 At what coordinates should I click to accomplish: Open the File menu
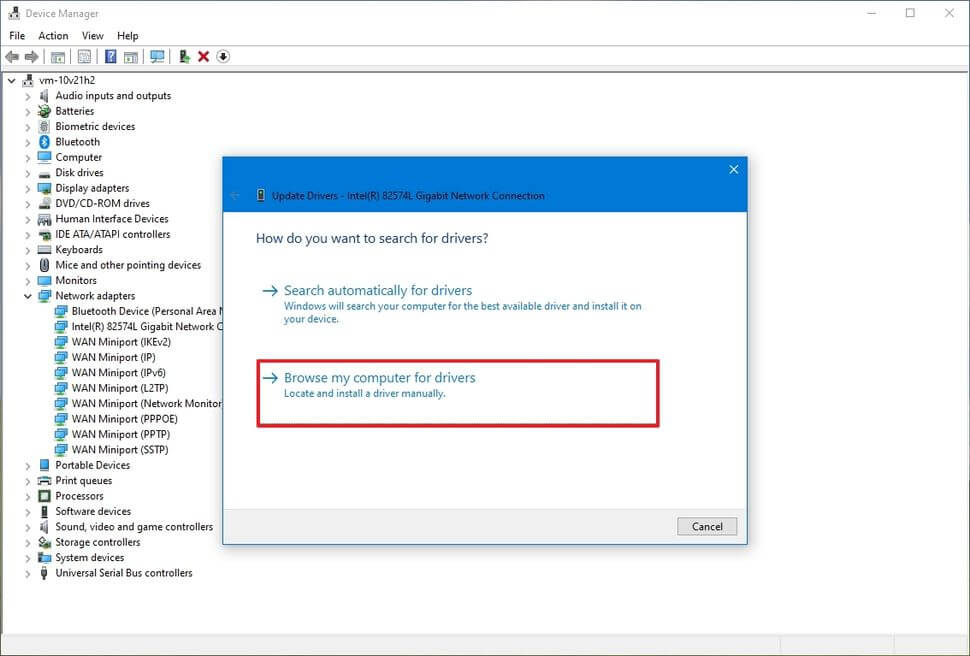(17, 36)
